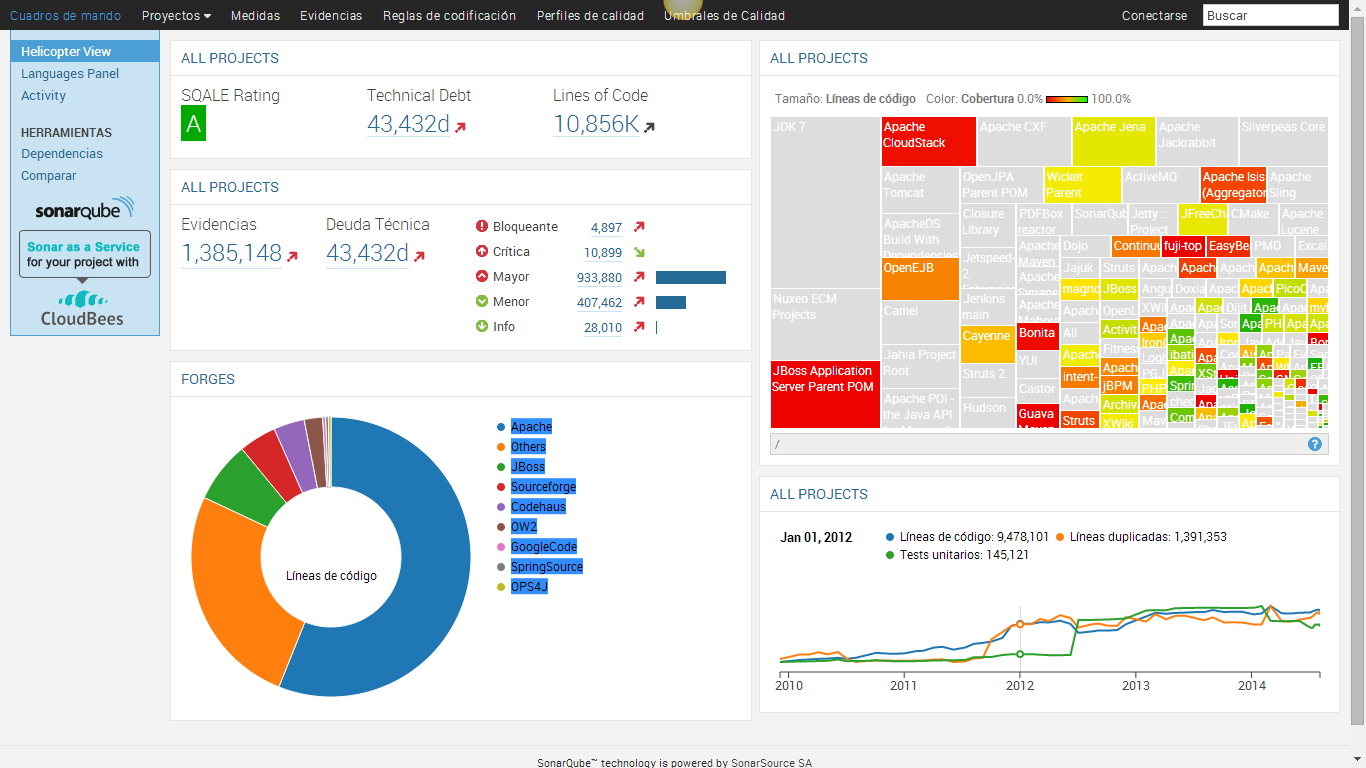Click Info count 28,010
This screenshot has height=768, width=1366.
(x=603, y=328)
